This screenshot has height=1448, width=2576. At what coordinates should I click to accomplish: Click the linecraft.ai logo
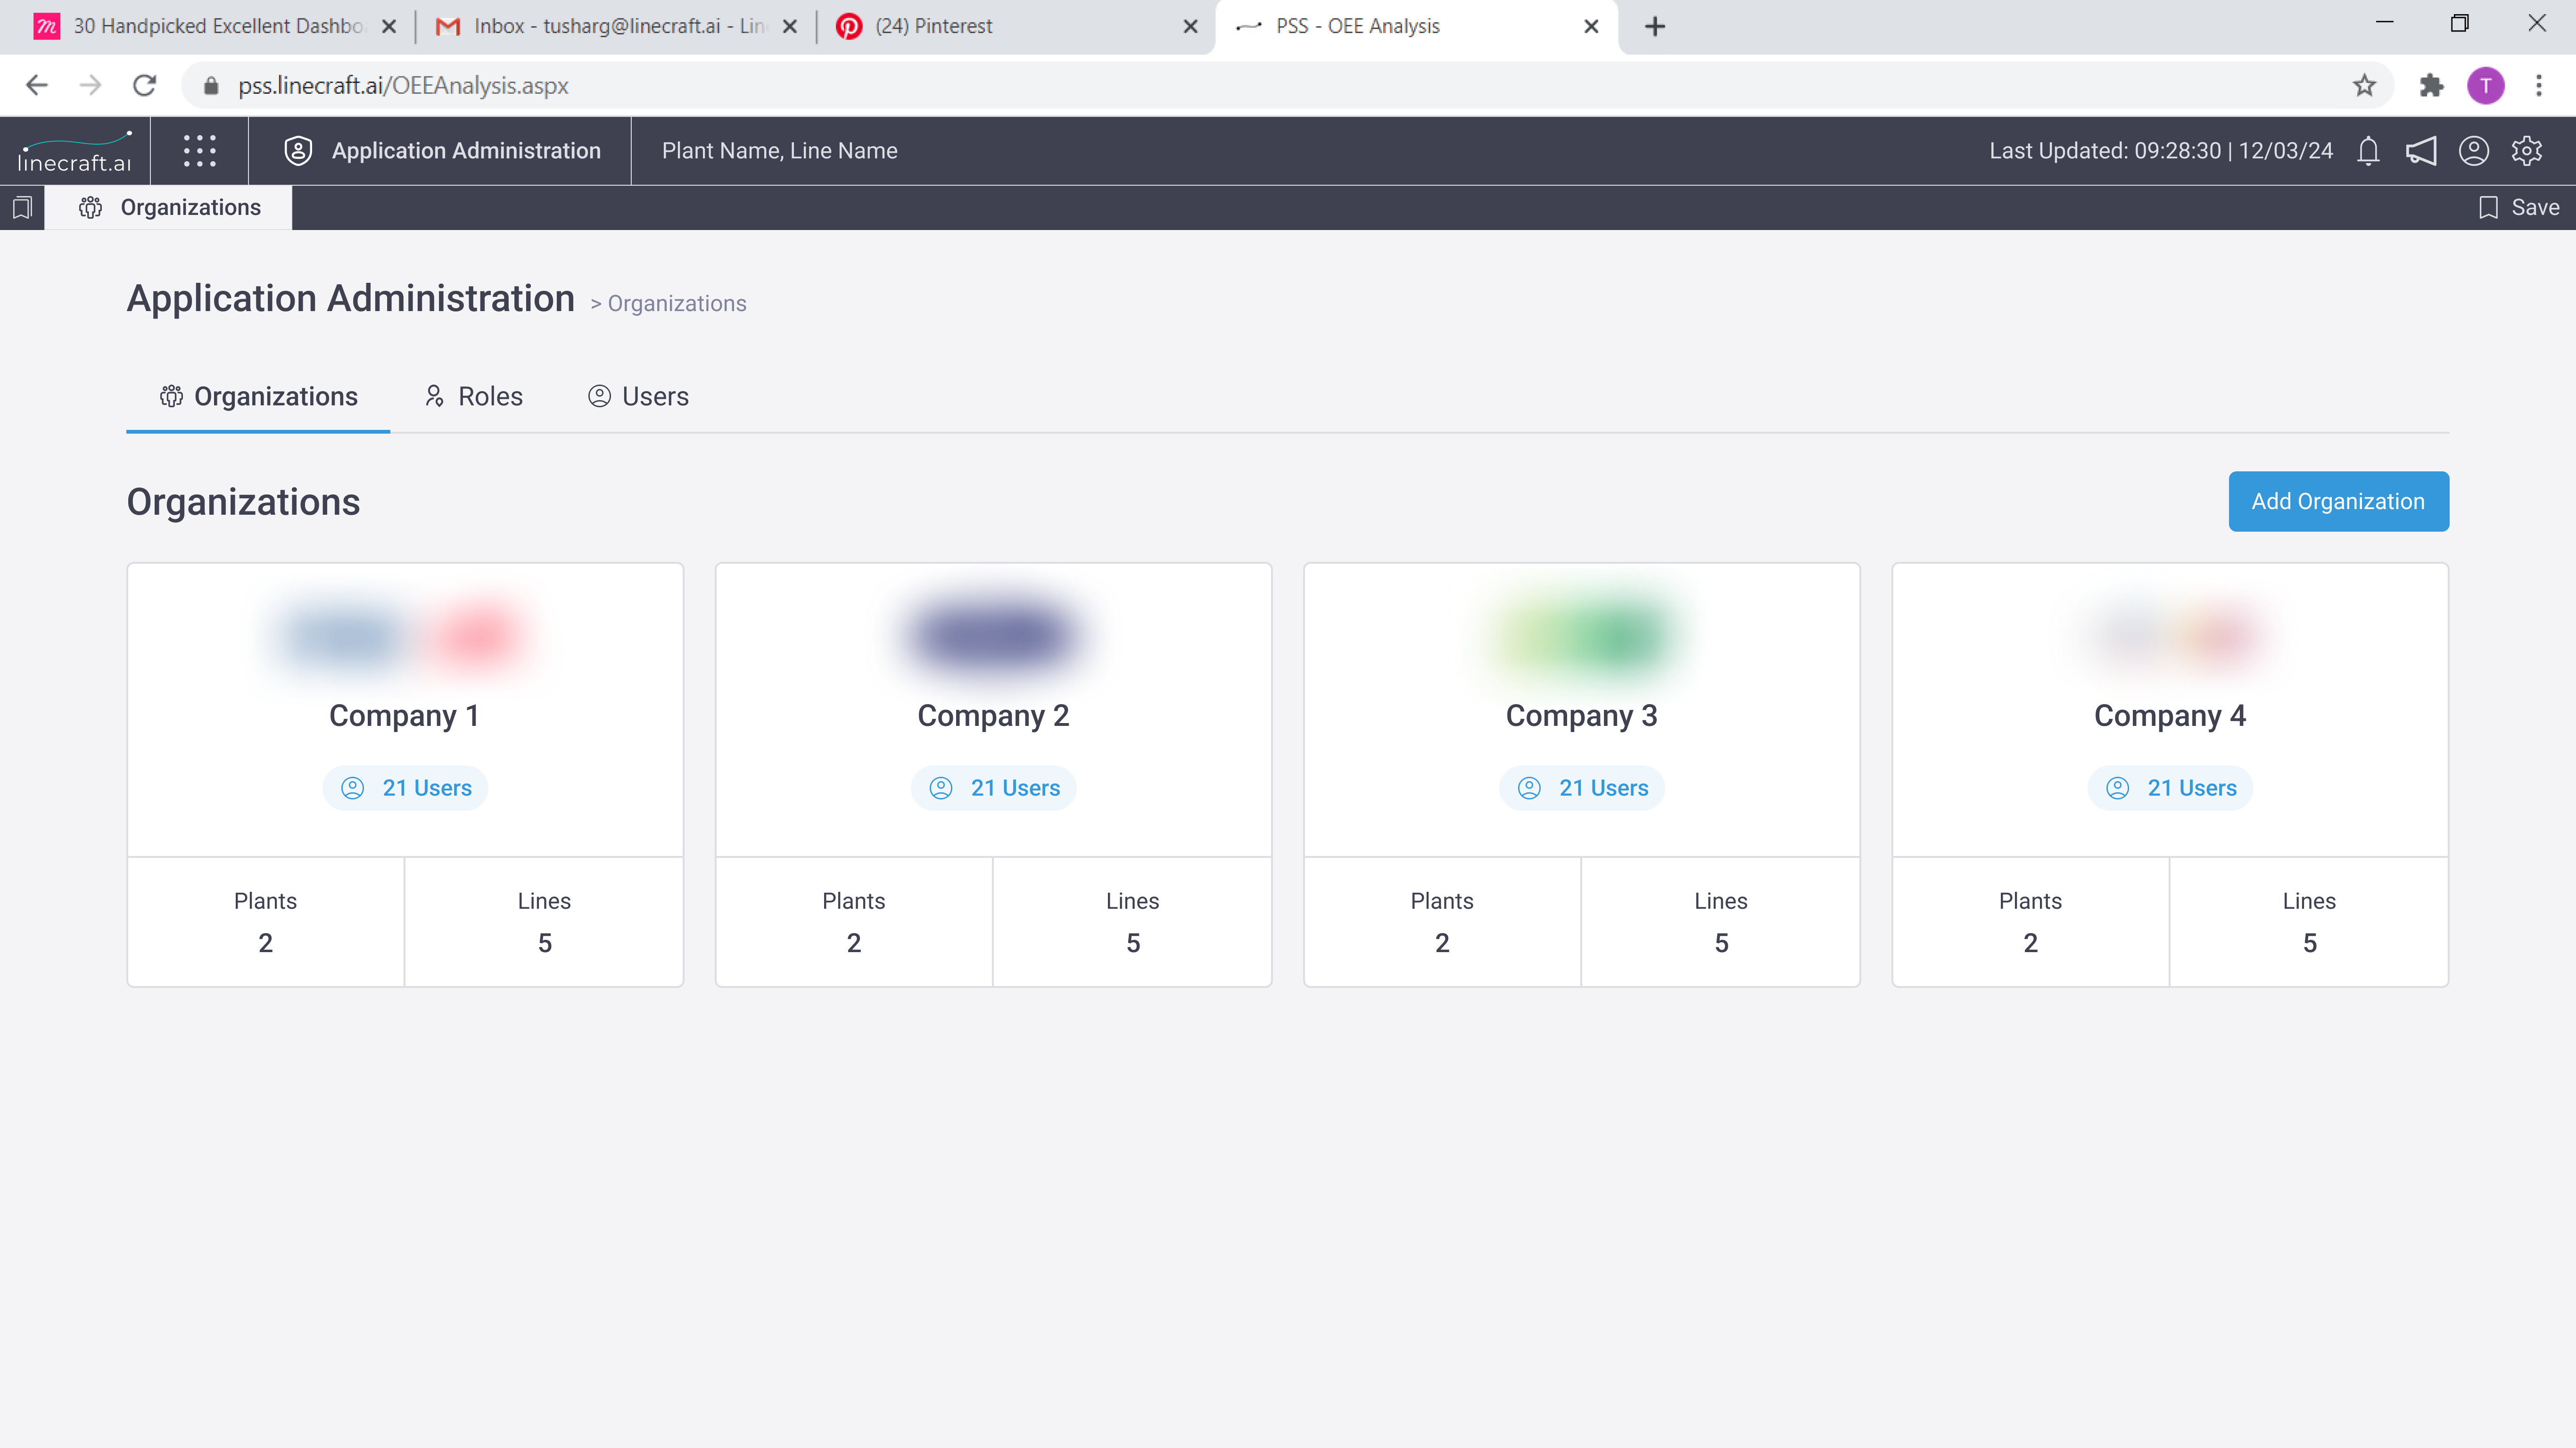click(x=75, y=151)
